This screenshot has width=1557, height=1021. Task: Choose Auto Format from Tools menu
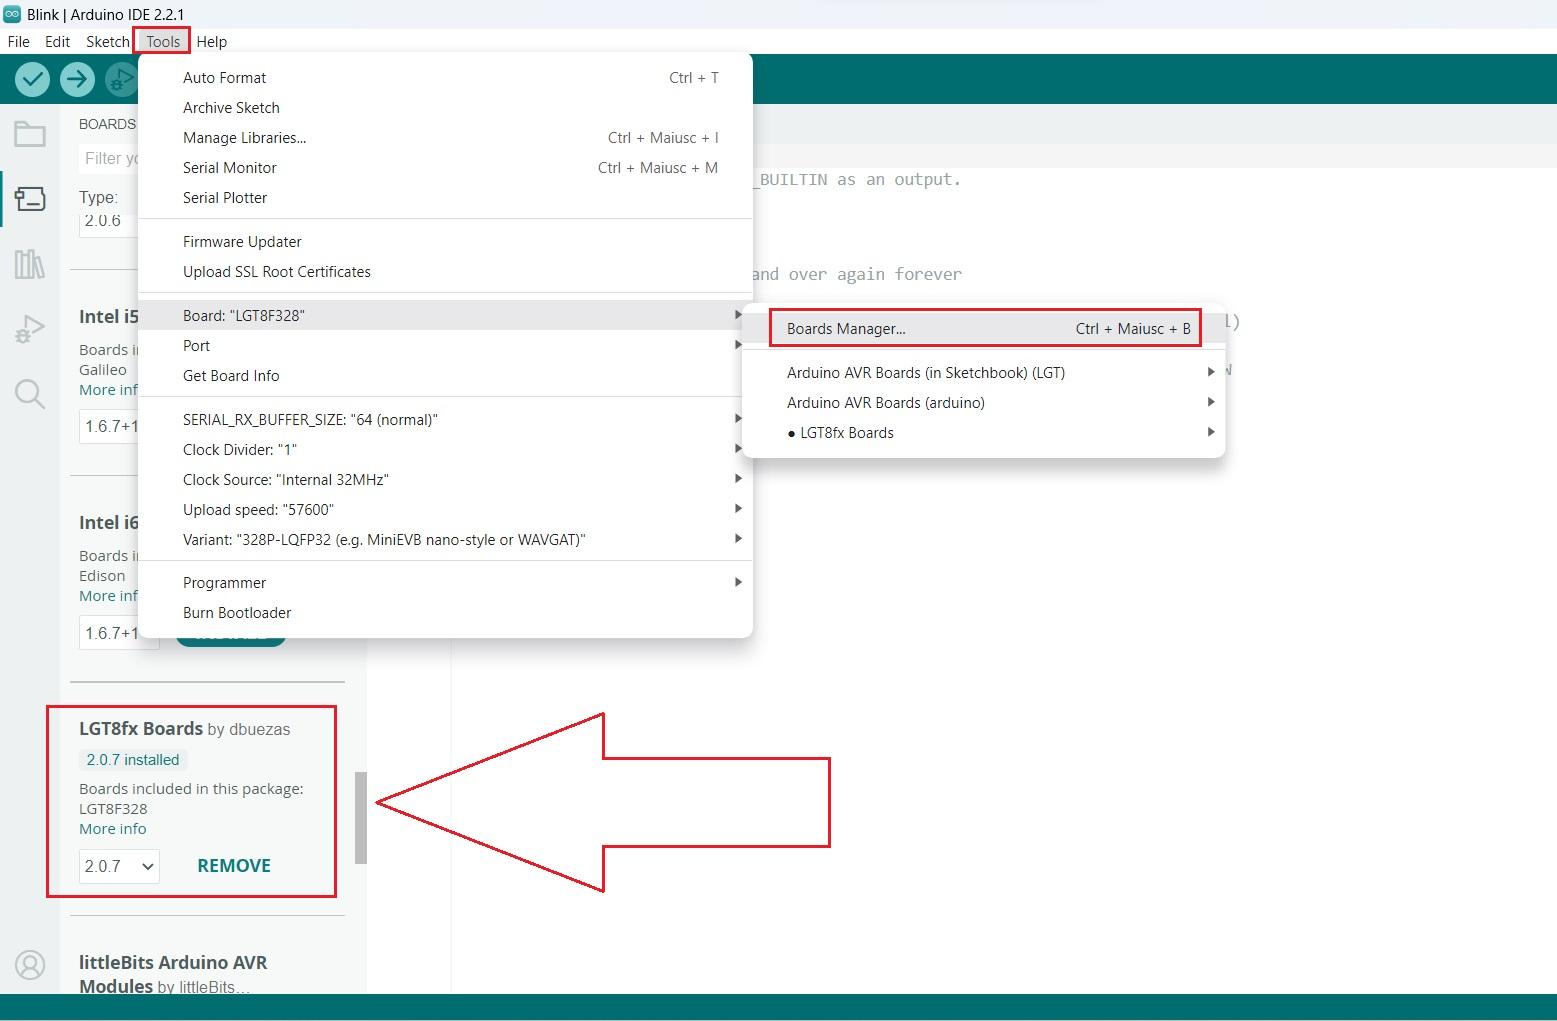tap(445, 77)
